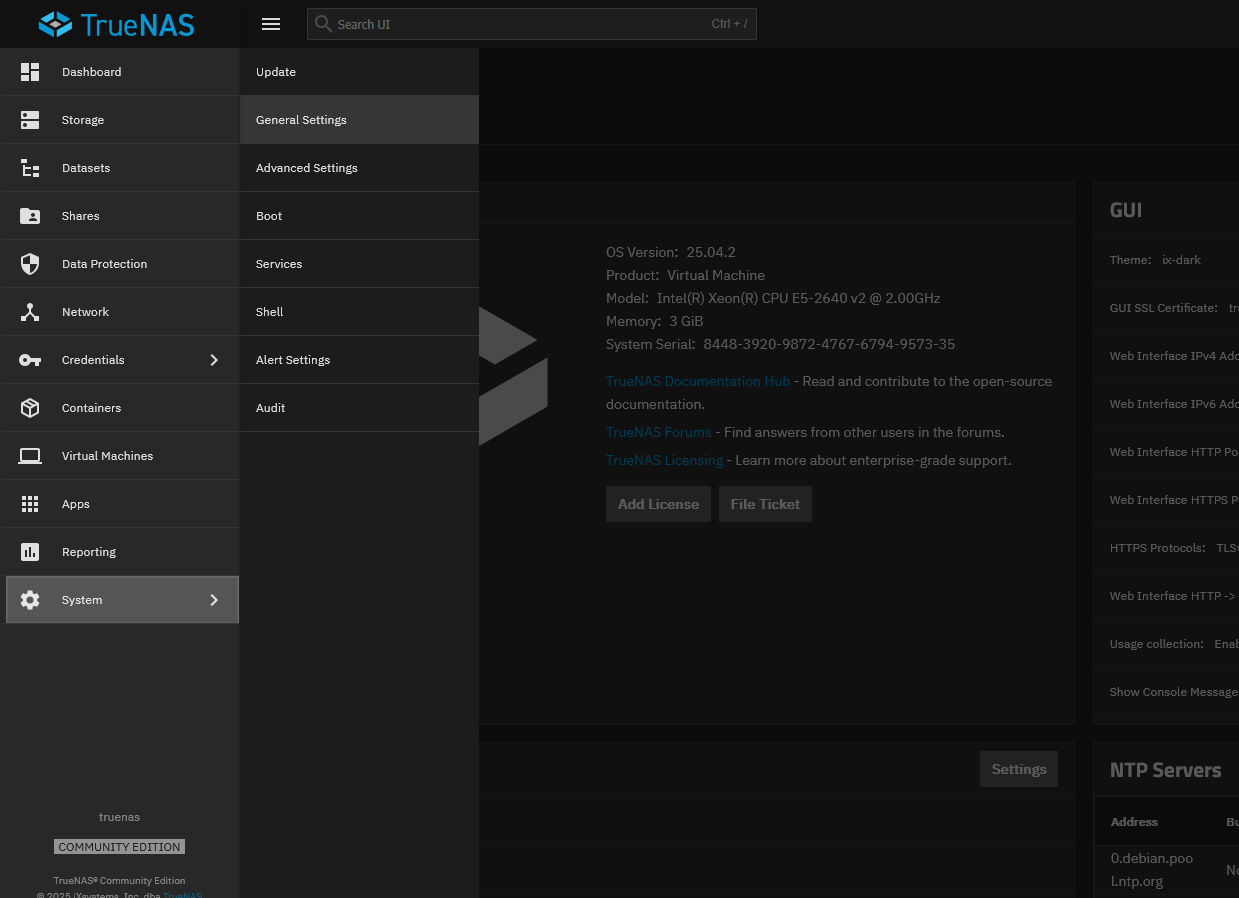This screenshot has width=1239, height=898.
Task: Click the Theme ix-dark row
Action: point(1166,260)
